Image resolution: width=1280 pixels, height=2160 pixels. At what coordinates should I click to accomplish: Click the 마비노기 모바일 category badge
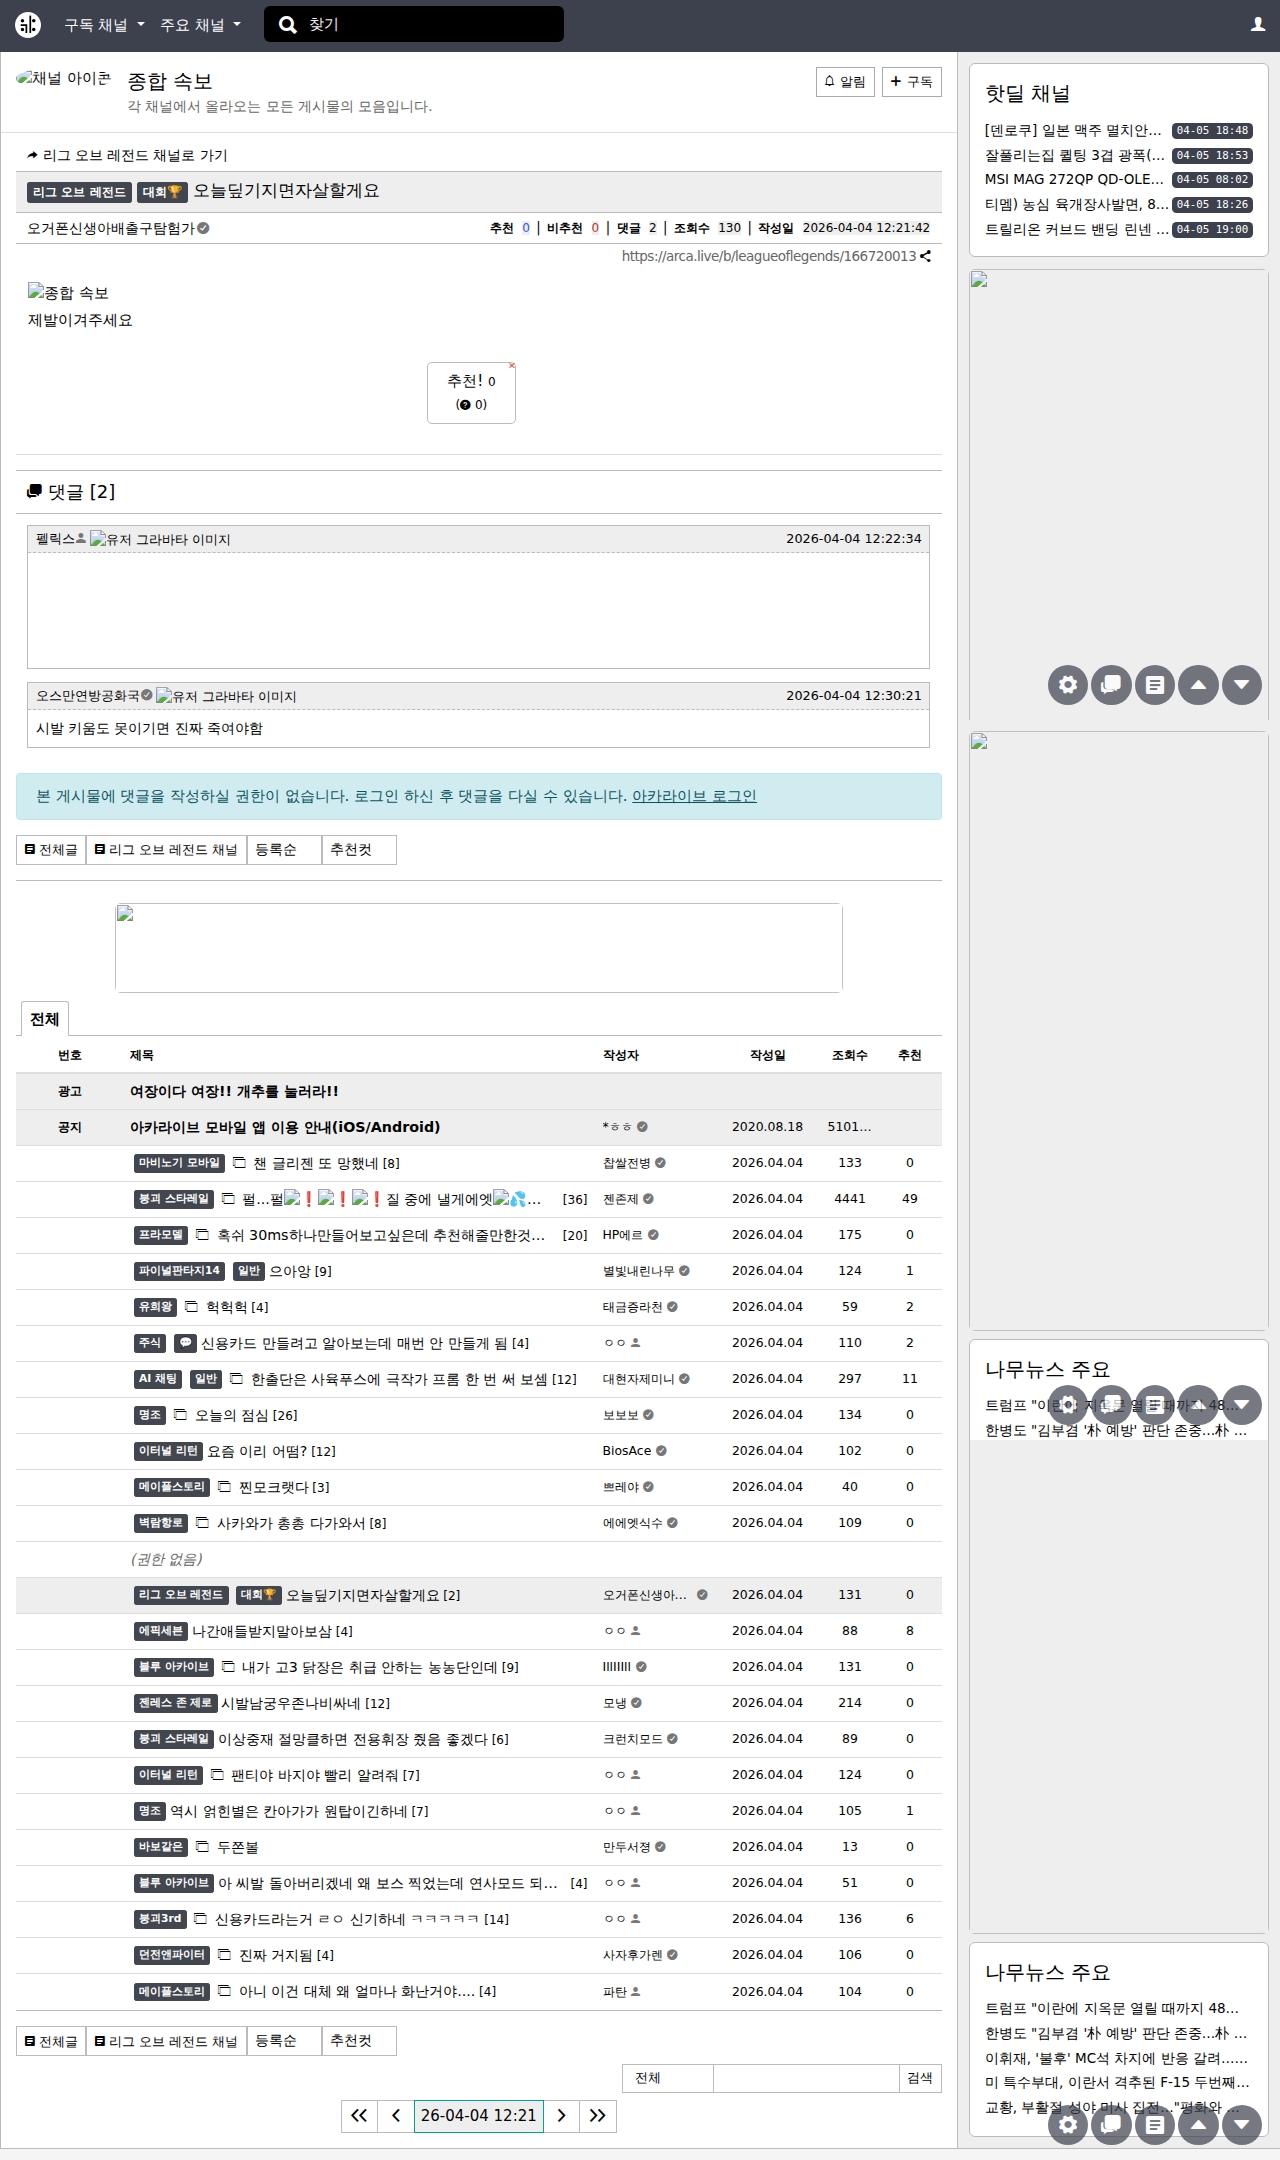pos(179,1163)
